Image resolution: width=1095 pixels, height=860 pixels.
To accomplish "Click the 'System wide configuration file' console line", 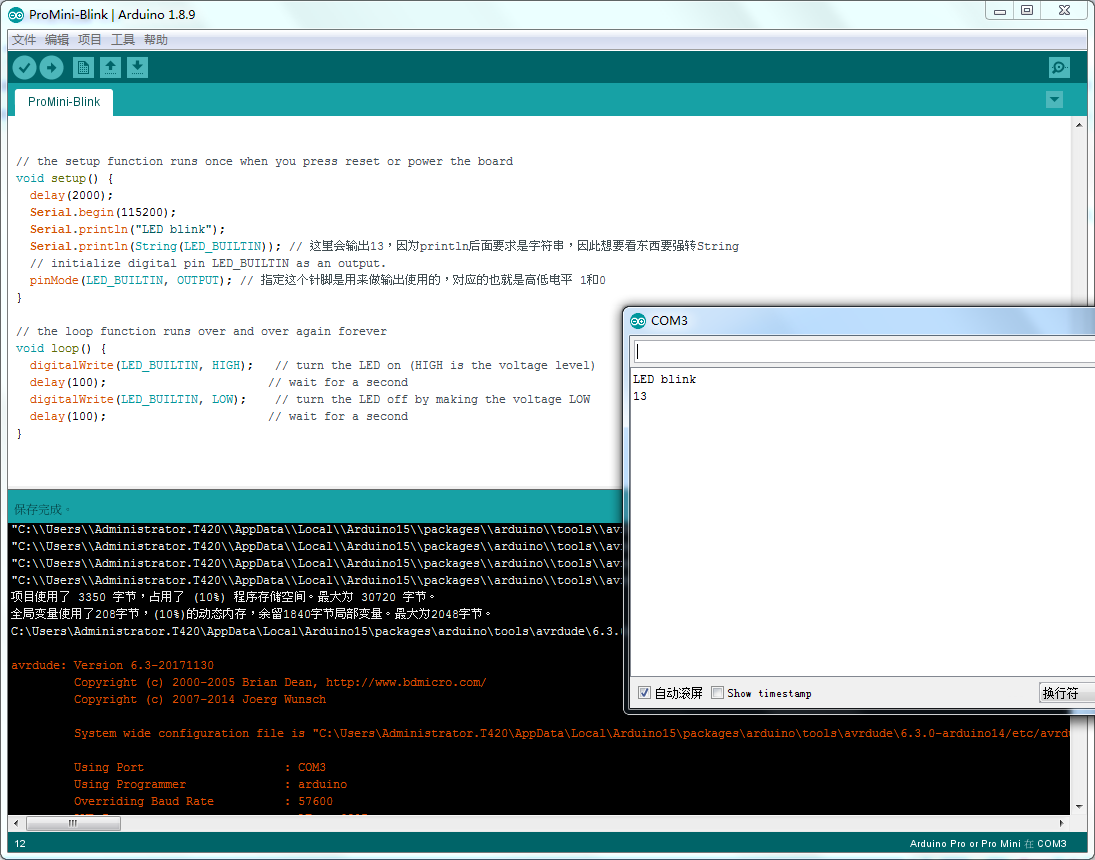I will click(572, 733).
